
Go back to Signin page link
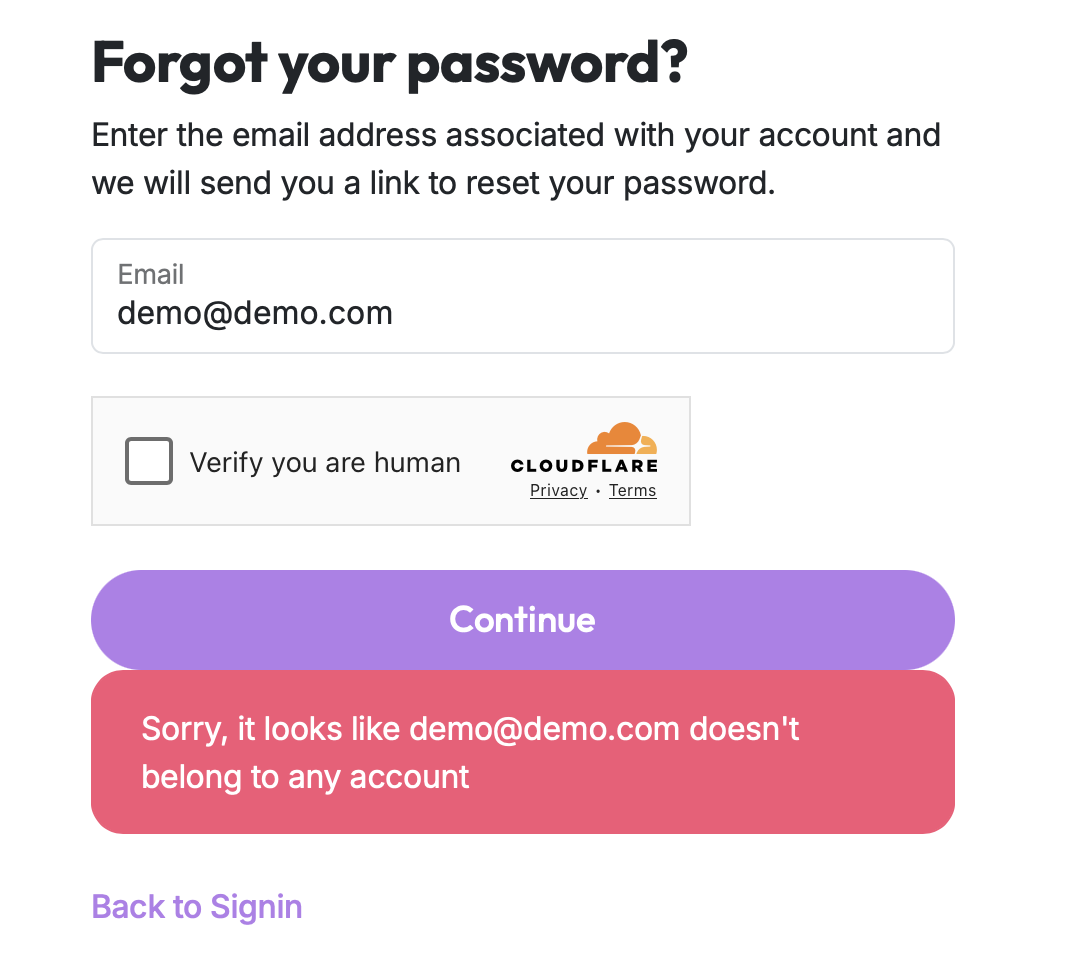[197, 907]
